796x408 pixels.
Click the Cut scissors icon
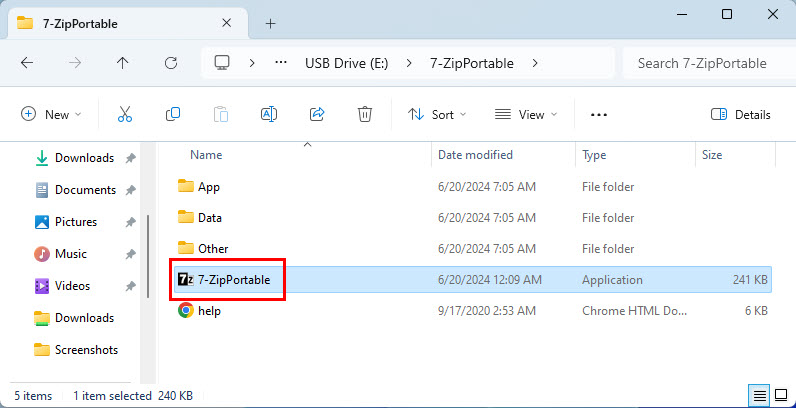[125, 114]
